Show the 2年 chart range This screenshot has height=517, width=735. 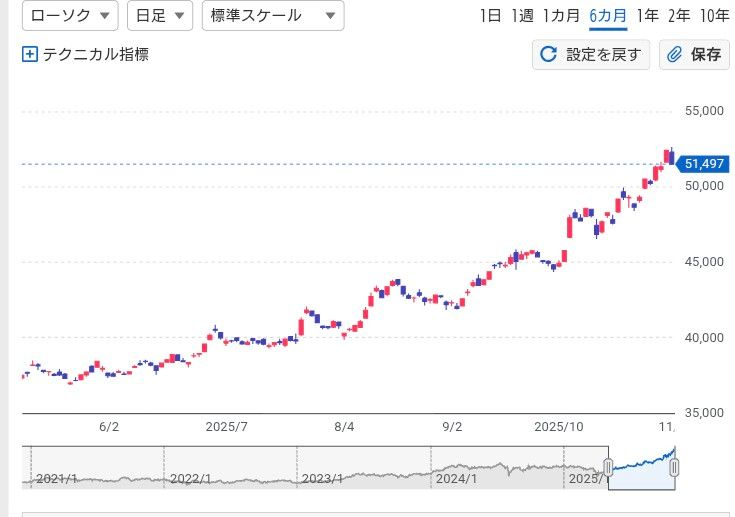pyautogui.click(x=679, y=16)
